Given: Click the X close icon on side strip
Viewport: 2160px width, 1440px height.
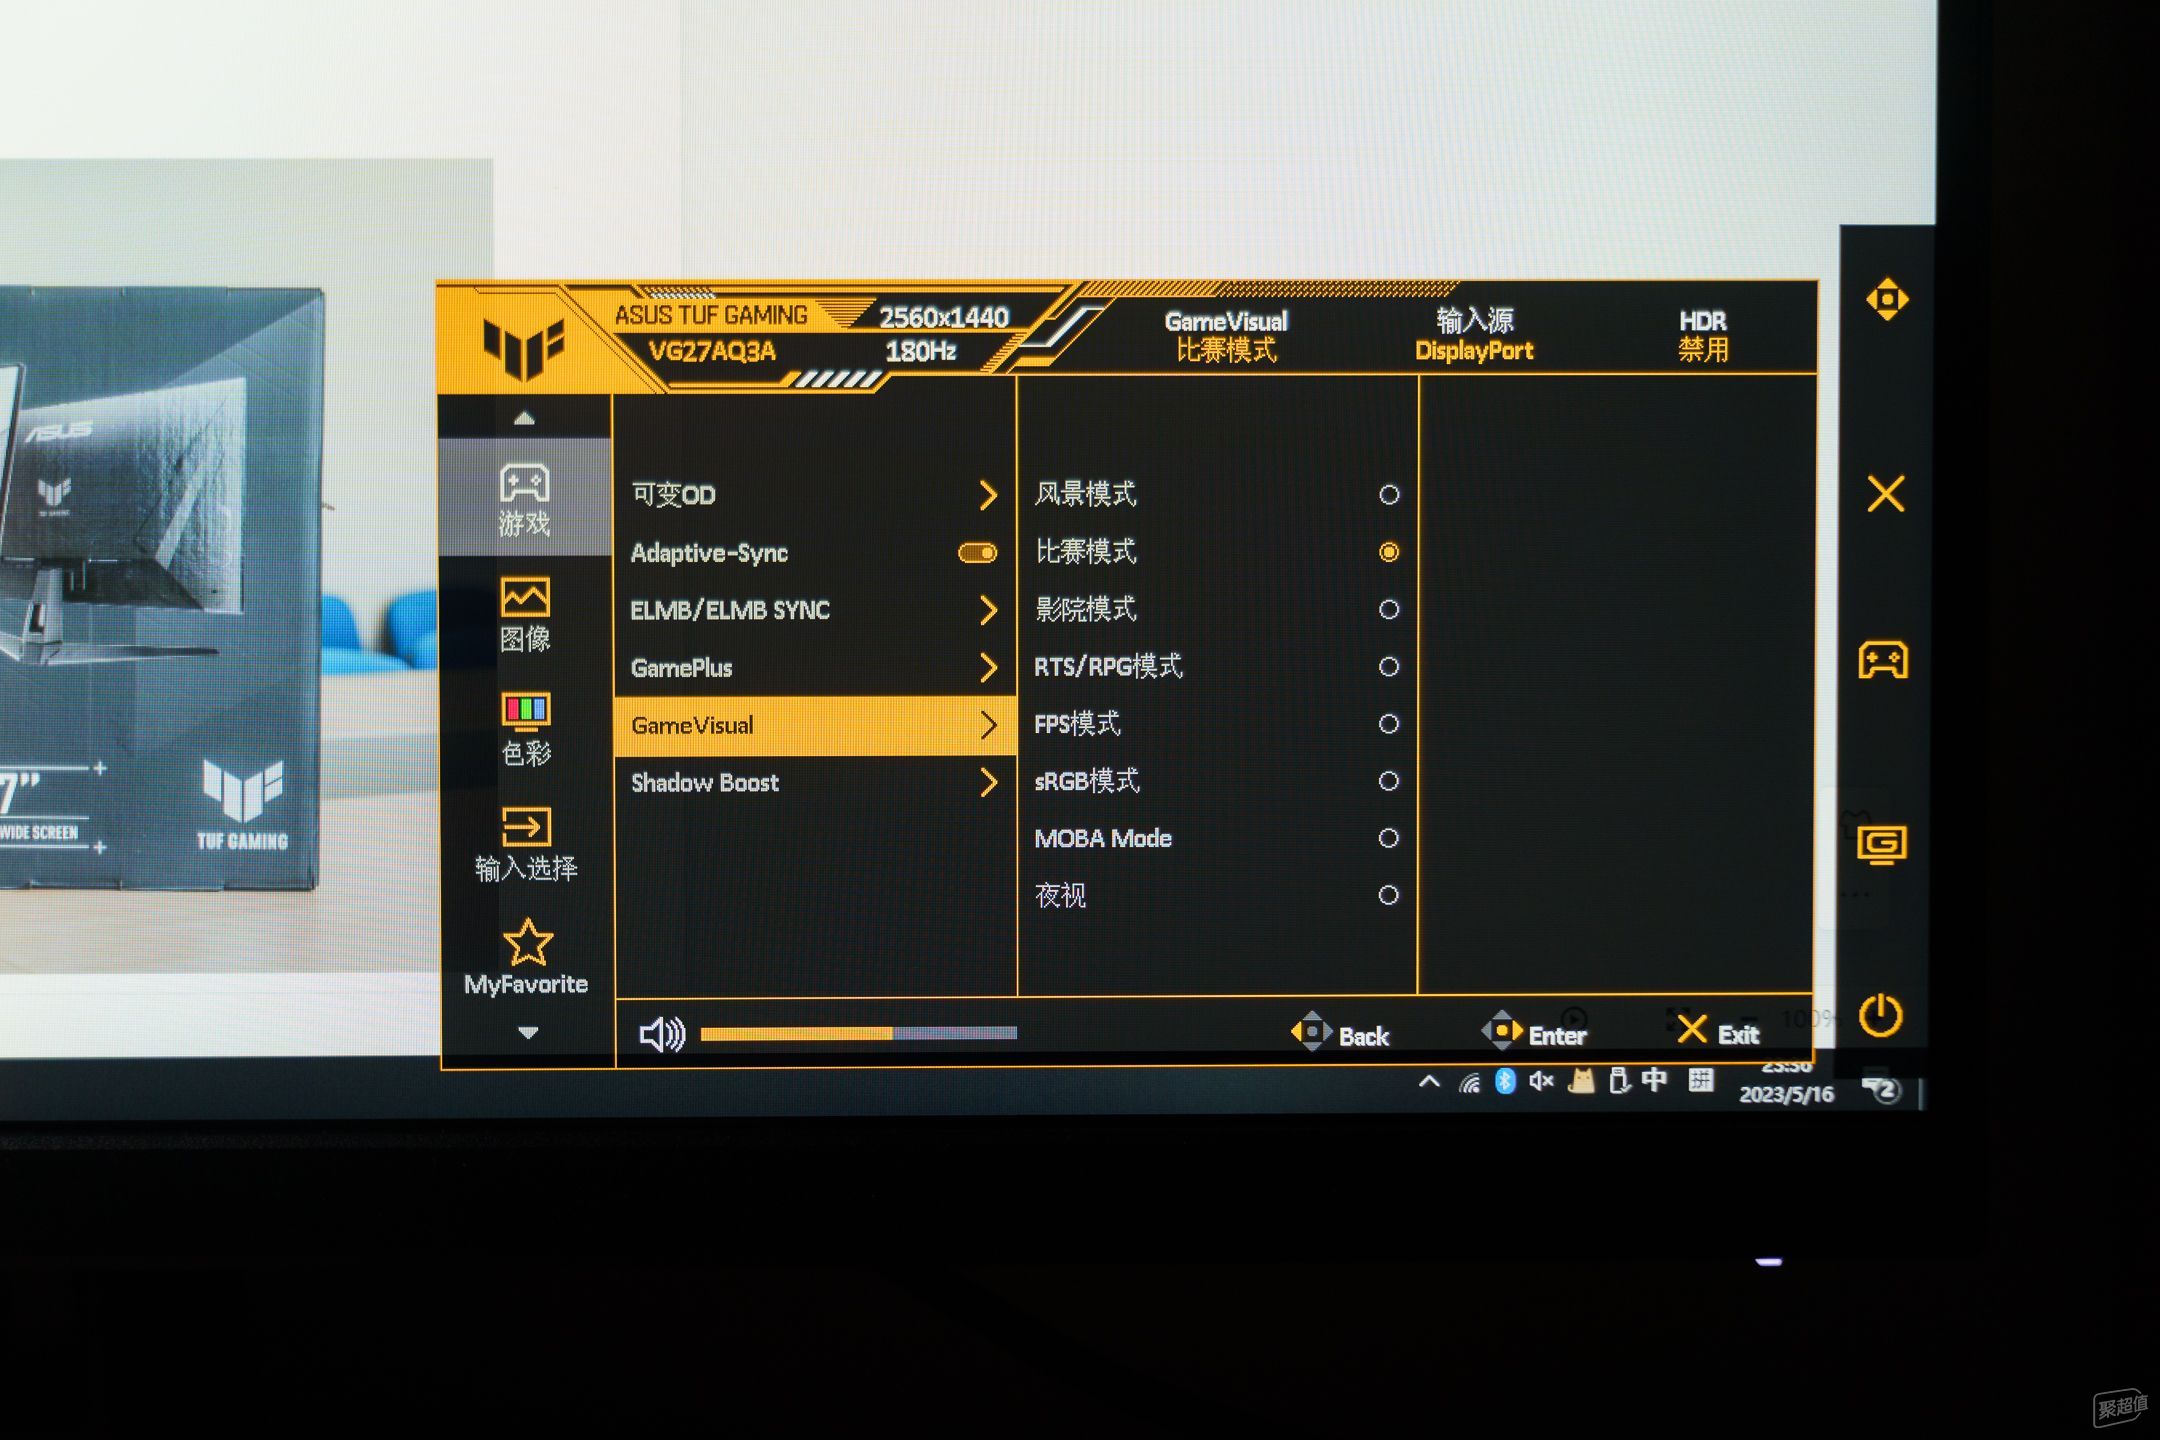Looking at the screenshot, I should point(1886,494).
